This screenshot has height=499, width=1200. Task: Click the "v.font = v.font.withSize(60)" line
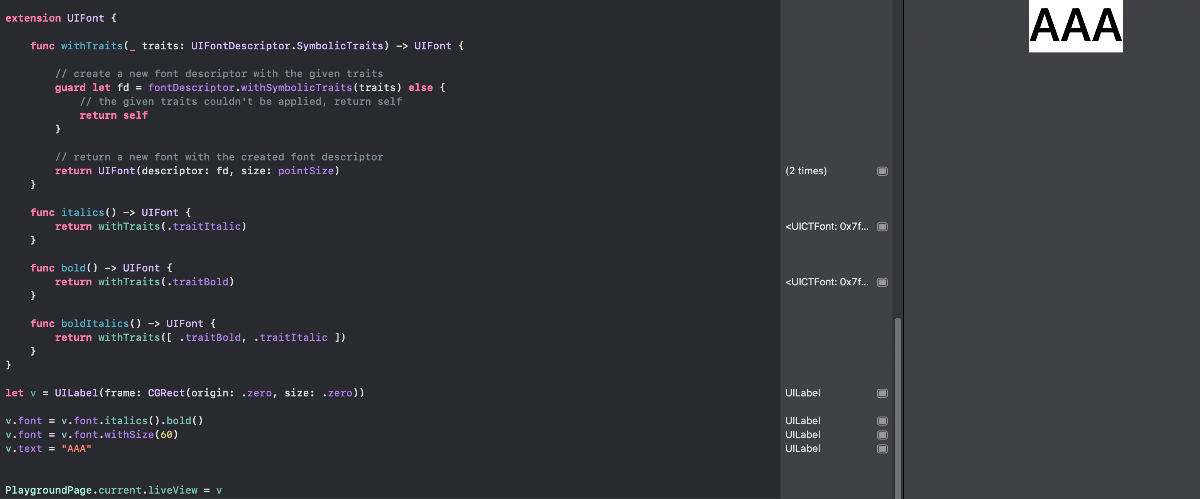tap(92, 435)
